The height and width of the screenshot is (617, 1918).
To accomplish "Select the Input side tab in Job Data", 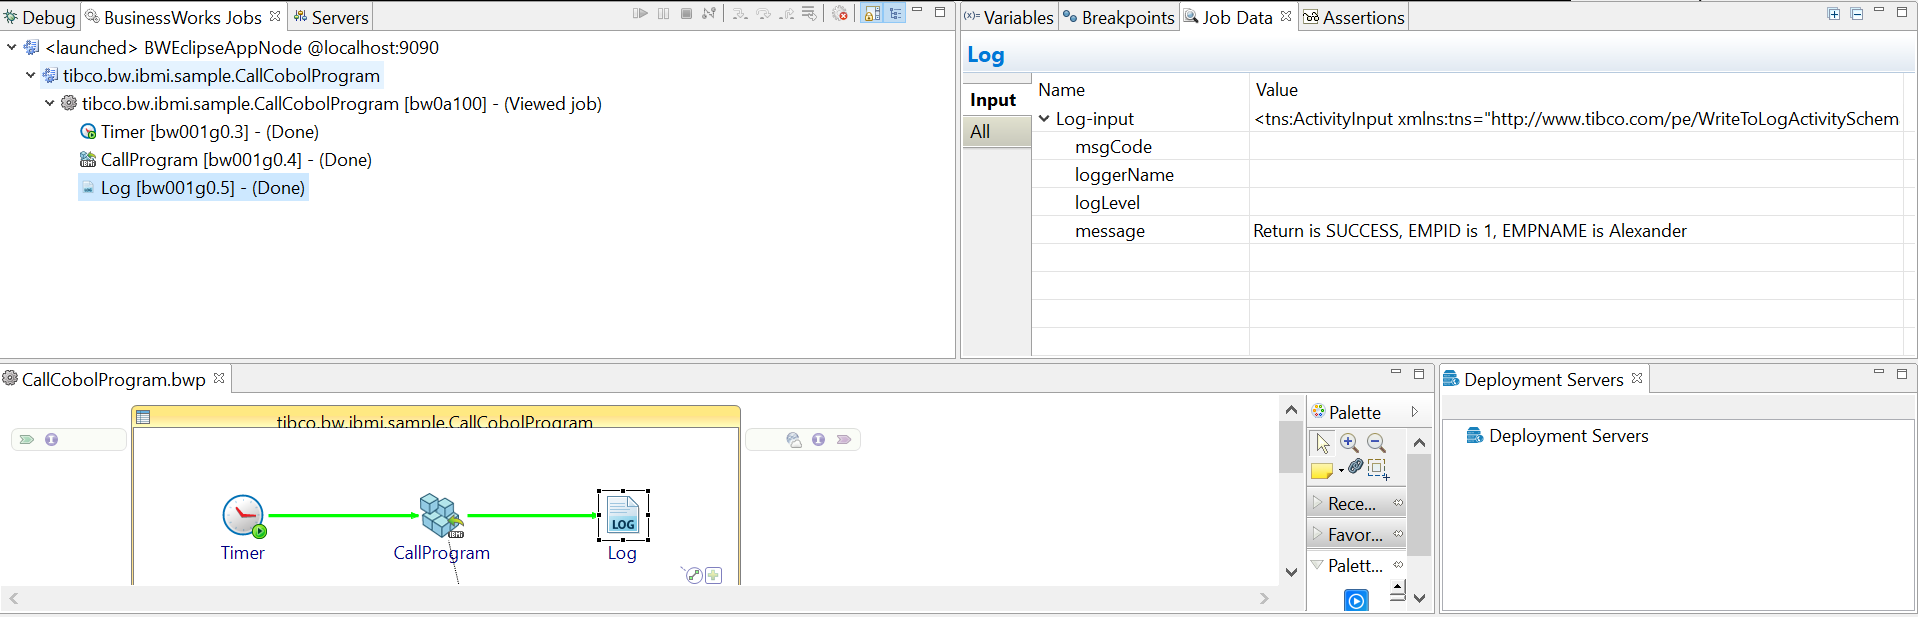I will tap(996, 100).
